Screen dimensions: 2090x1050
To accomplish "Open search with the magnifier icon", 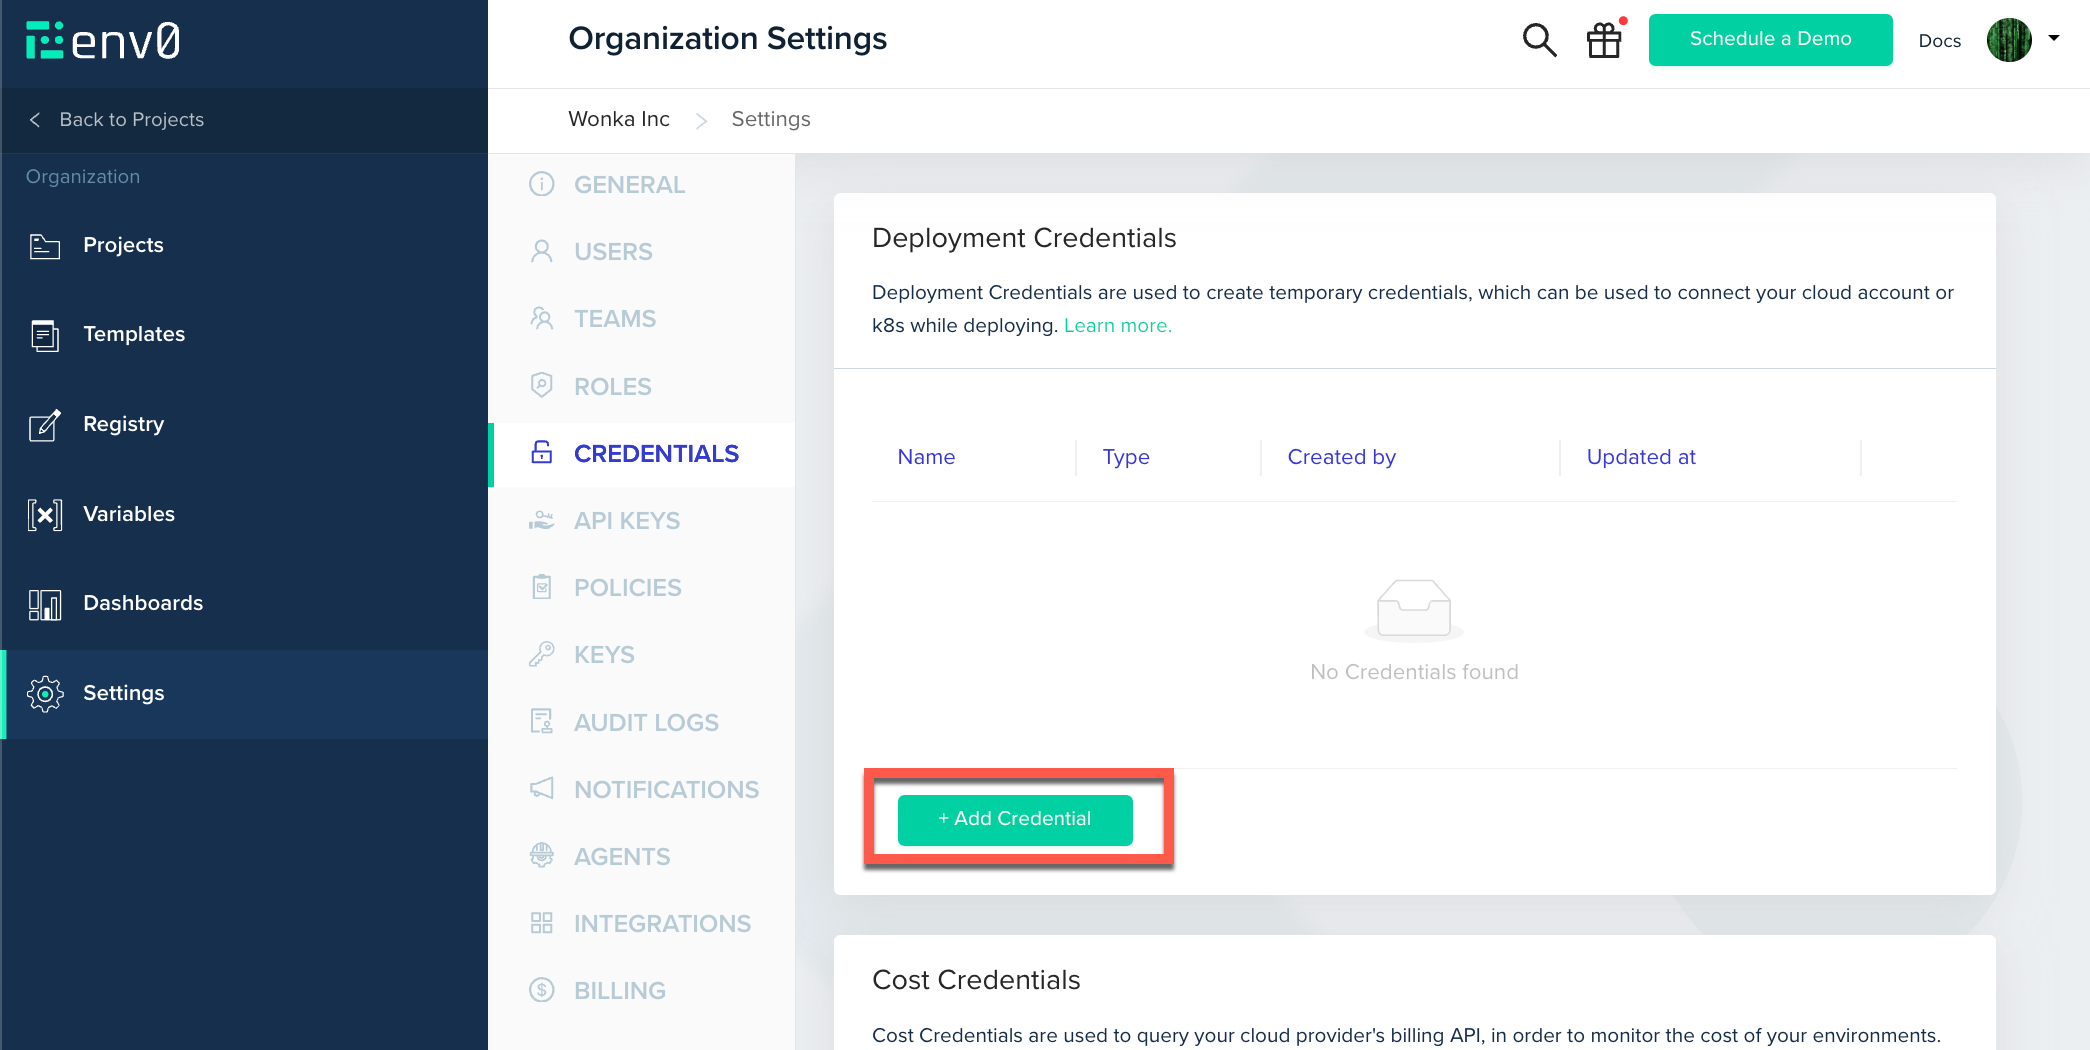I will 1539,40.
